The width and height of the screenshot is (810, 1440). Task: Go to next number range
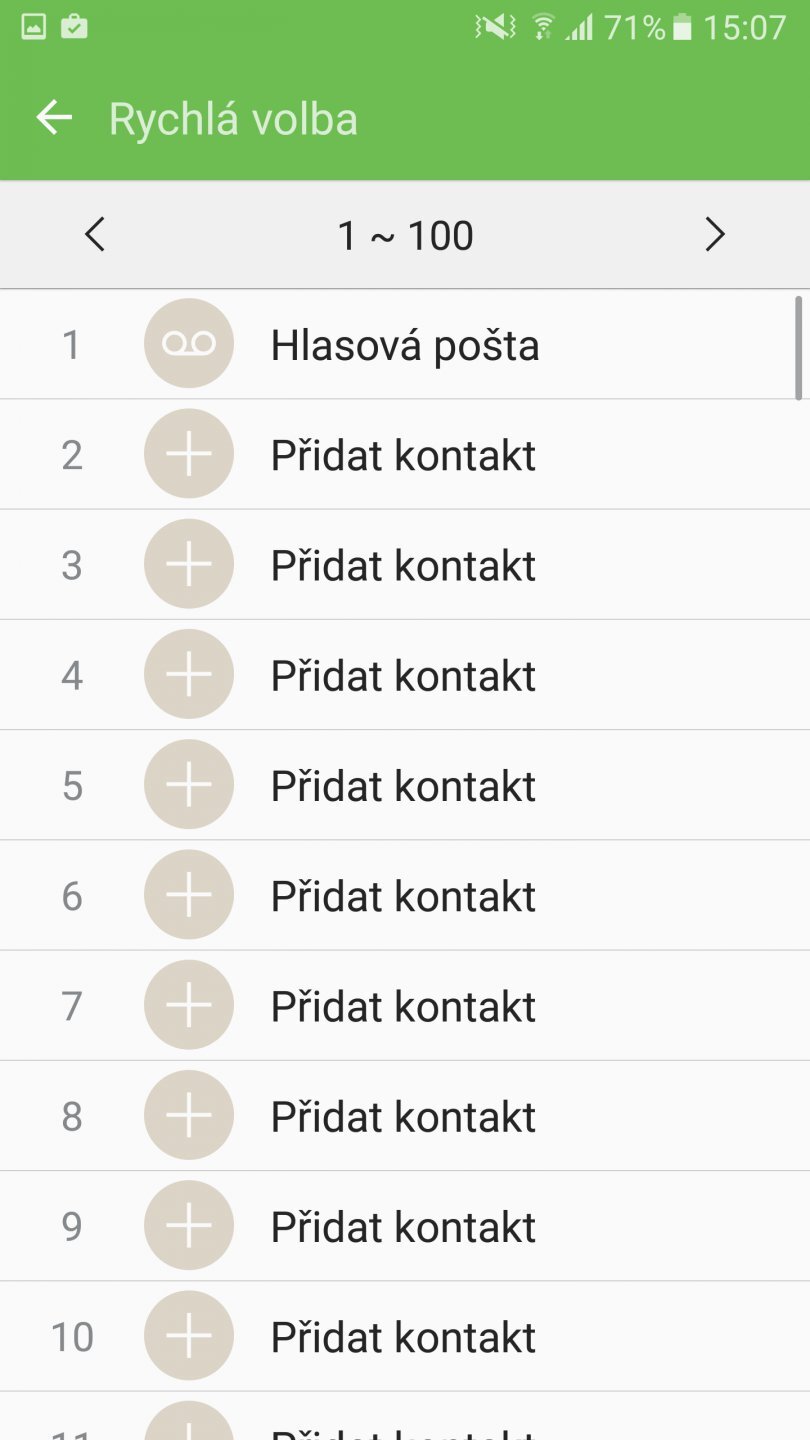tap(714, 235)
